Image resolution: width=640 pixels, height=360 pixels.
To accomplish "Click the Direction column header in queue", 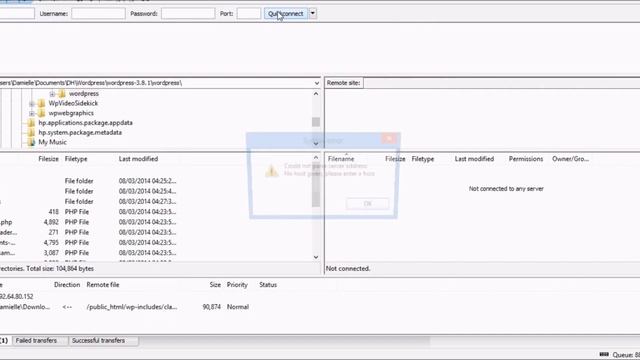I will [67, 285].
